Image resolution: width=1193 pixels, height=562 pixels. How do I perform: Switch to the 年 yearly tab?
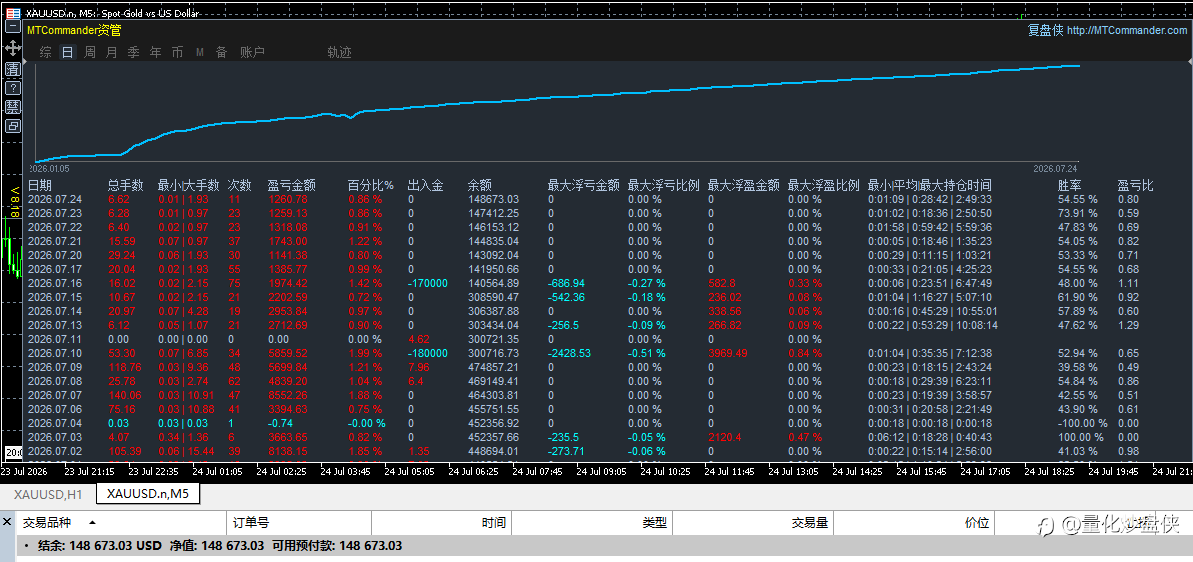(x=155, y=52)
